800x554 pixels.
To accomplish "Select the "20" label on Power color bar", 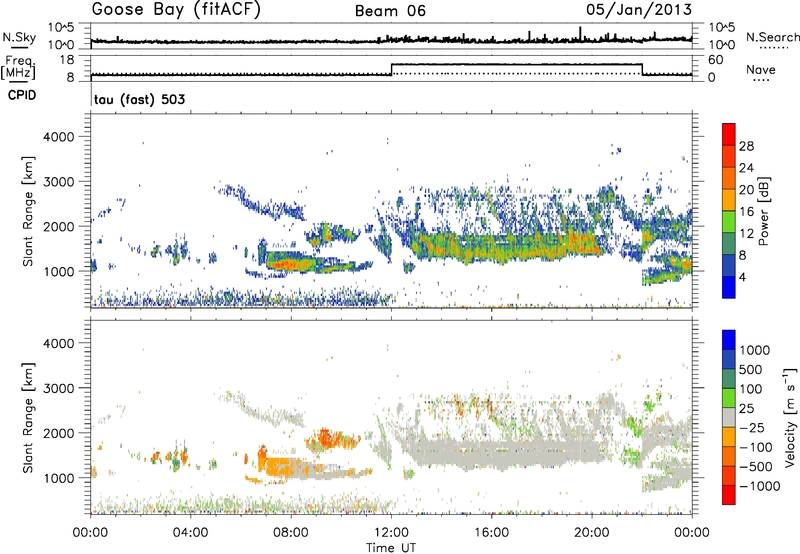I will [746, 190].
